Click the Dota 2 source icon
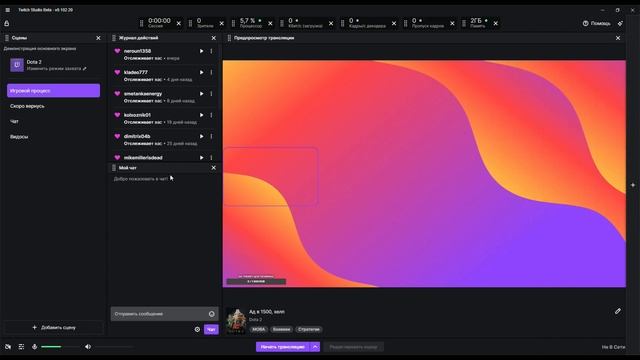The image size is (640, 360). click(17, 65)
